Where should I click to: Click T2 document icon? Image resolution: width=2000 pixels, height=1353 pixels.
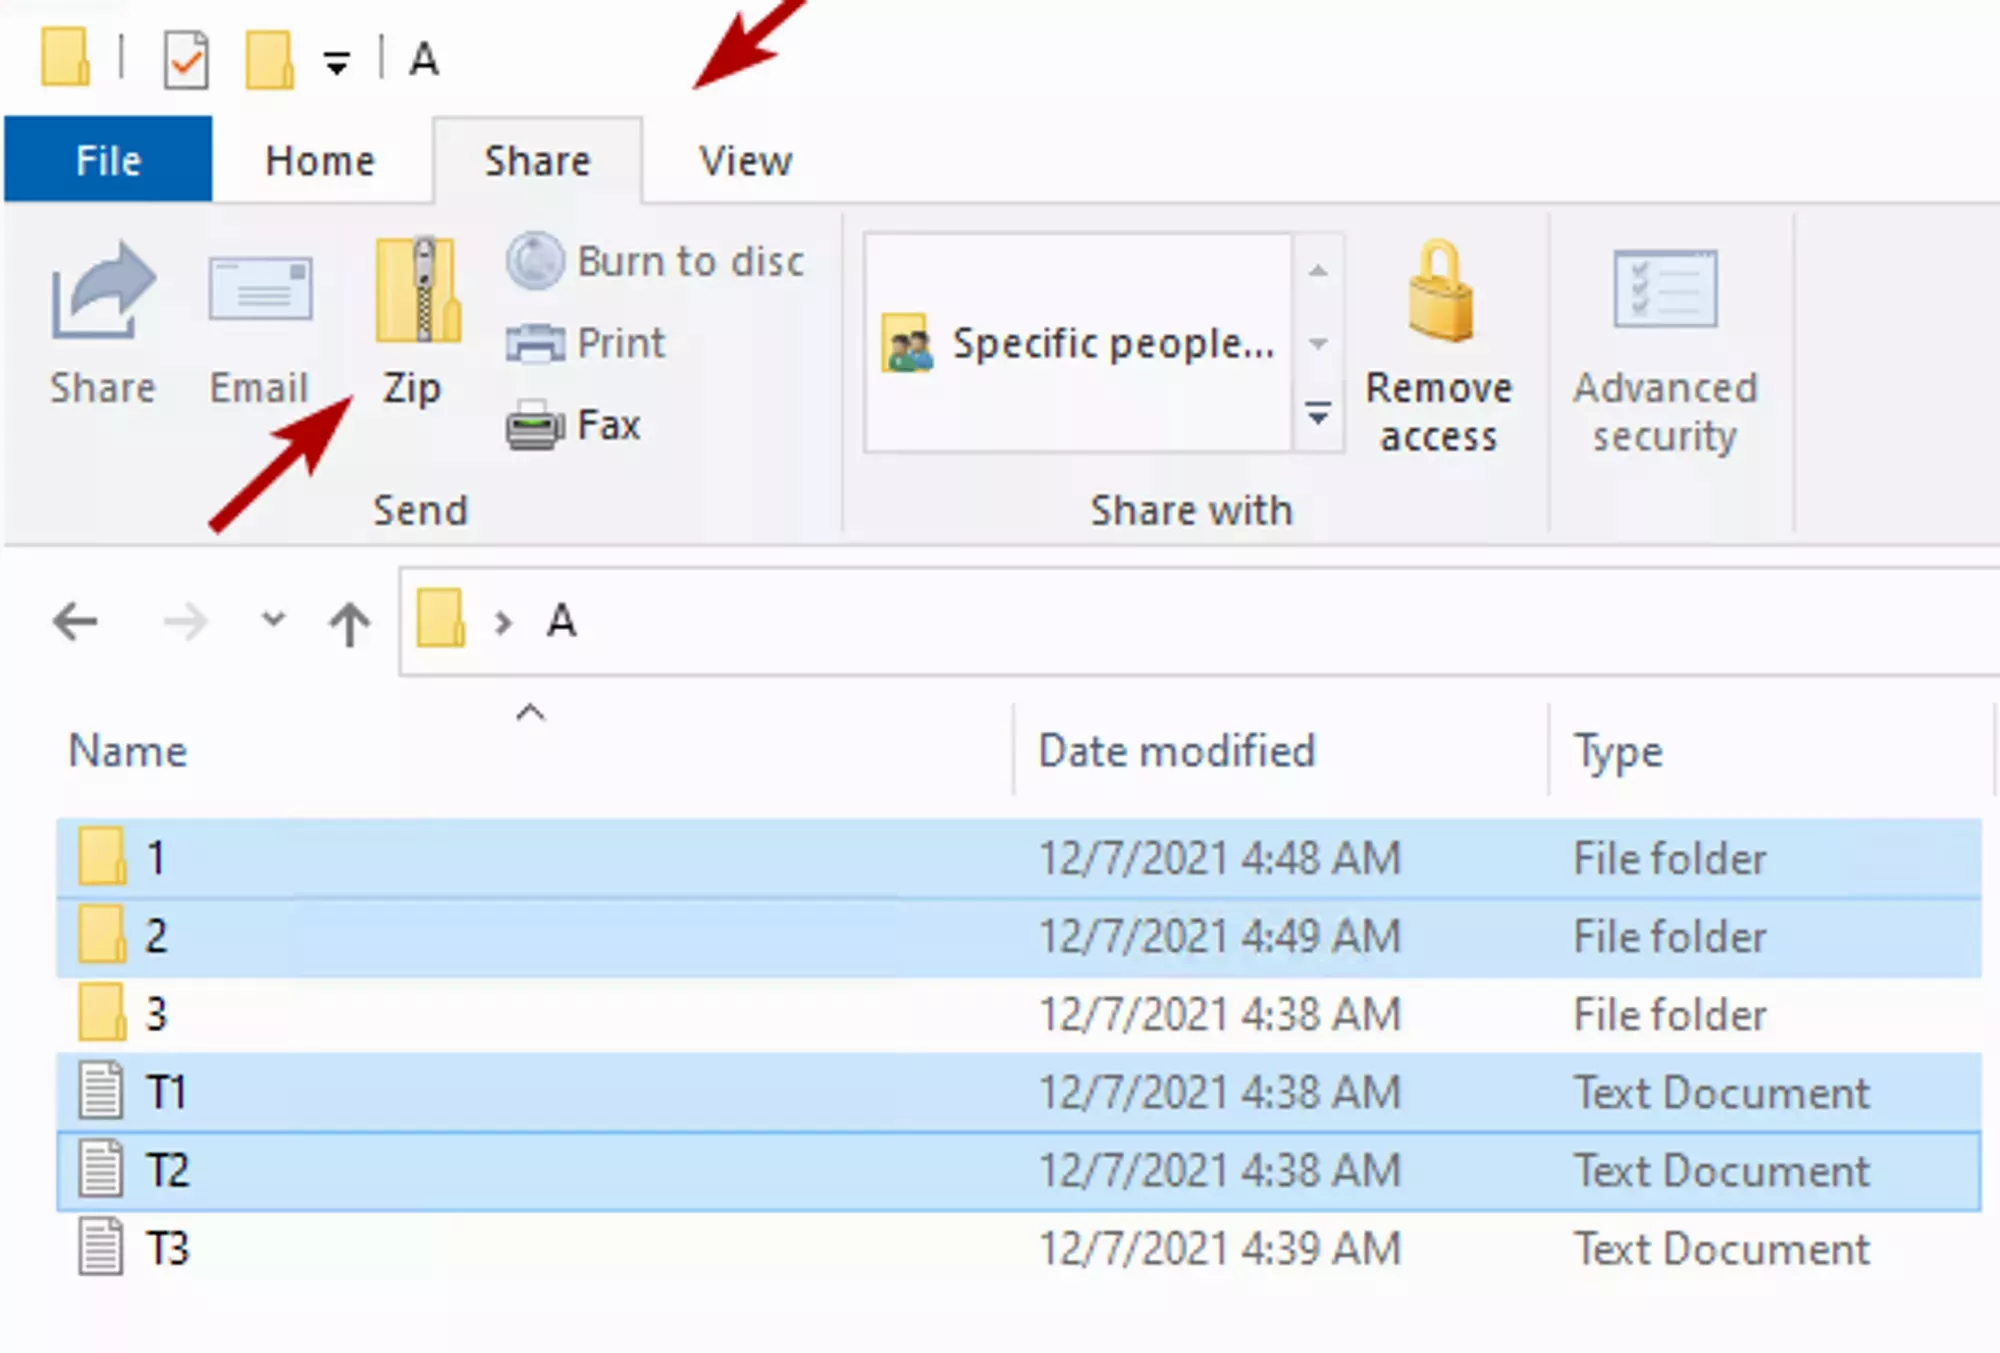pos(101,1168)
